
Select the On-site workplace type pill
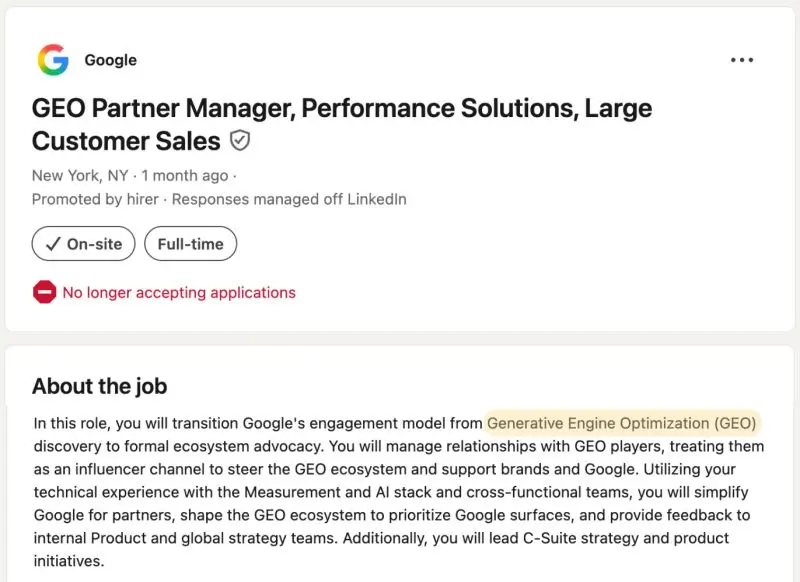pyautogui.click(x=84, y=244)
